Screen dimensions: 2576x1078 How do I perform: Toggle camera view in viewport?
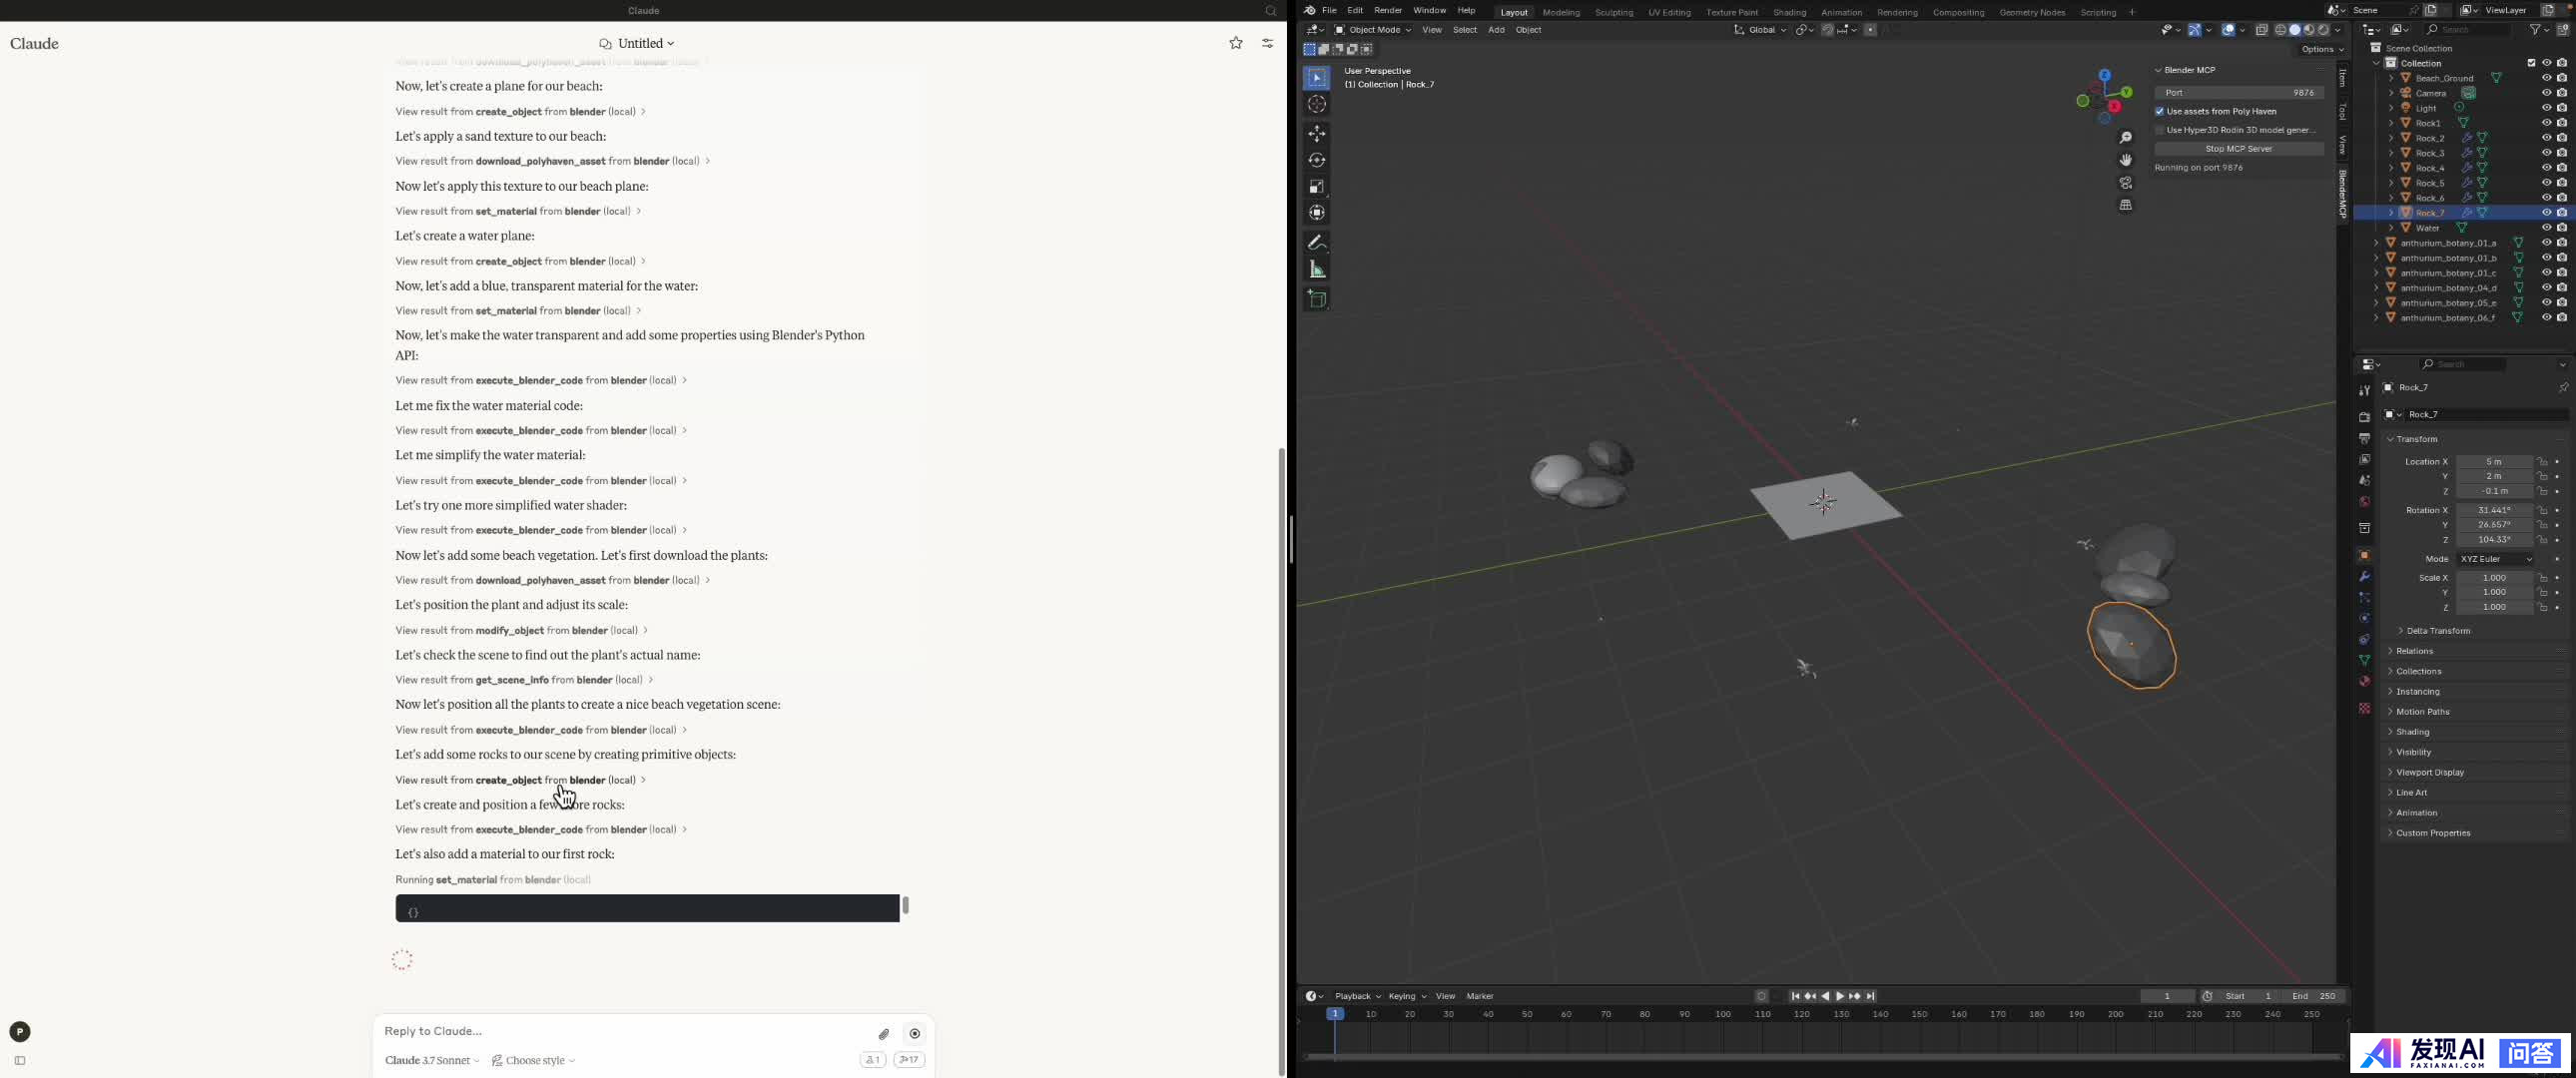(x=2126, y=183)
